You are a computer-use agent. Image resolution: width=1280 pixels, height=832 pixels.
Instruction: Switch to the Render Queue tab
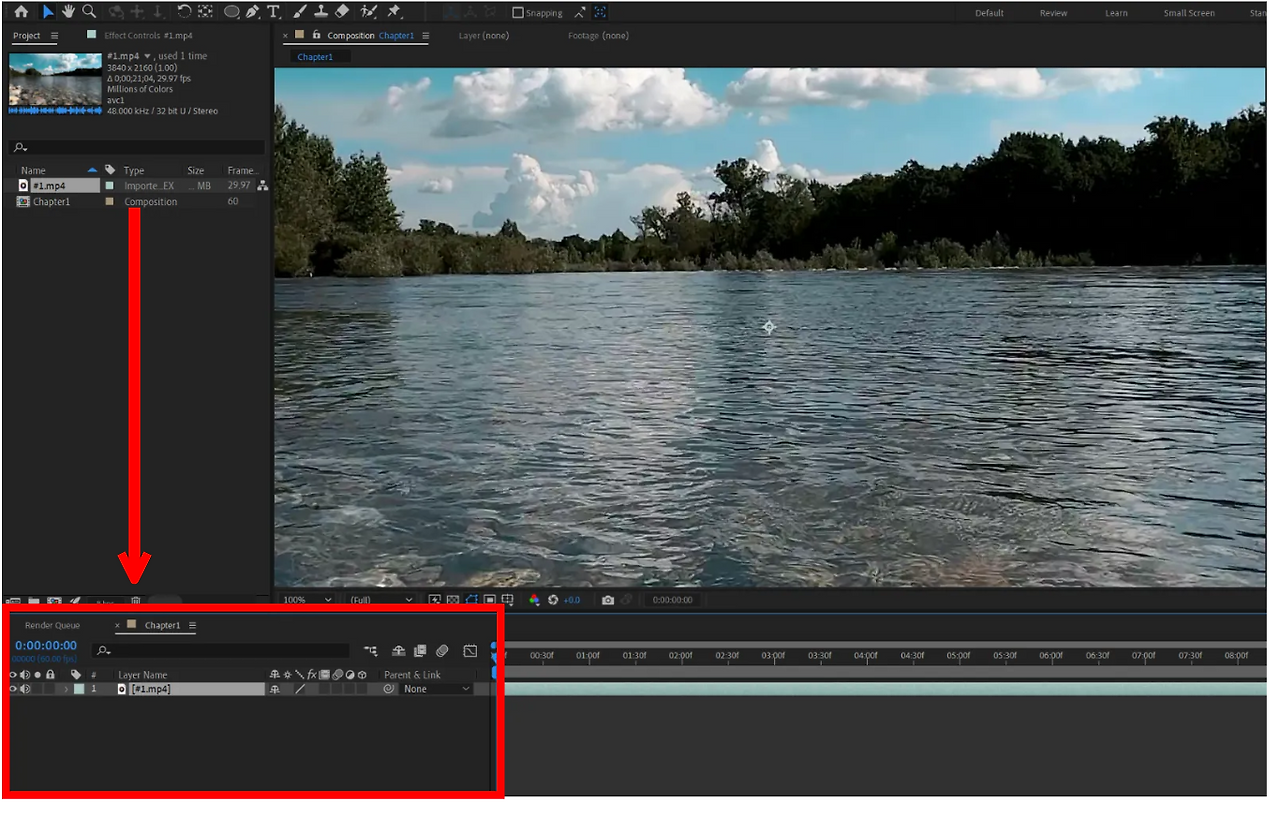click(x=52, y=626)
